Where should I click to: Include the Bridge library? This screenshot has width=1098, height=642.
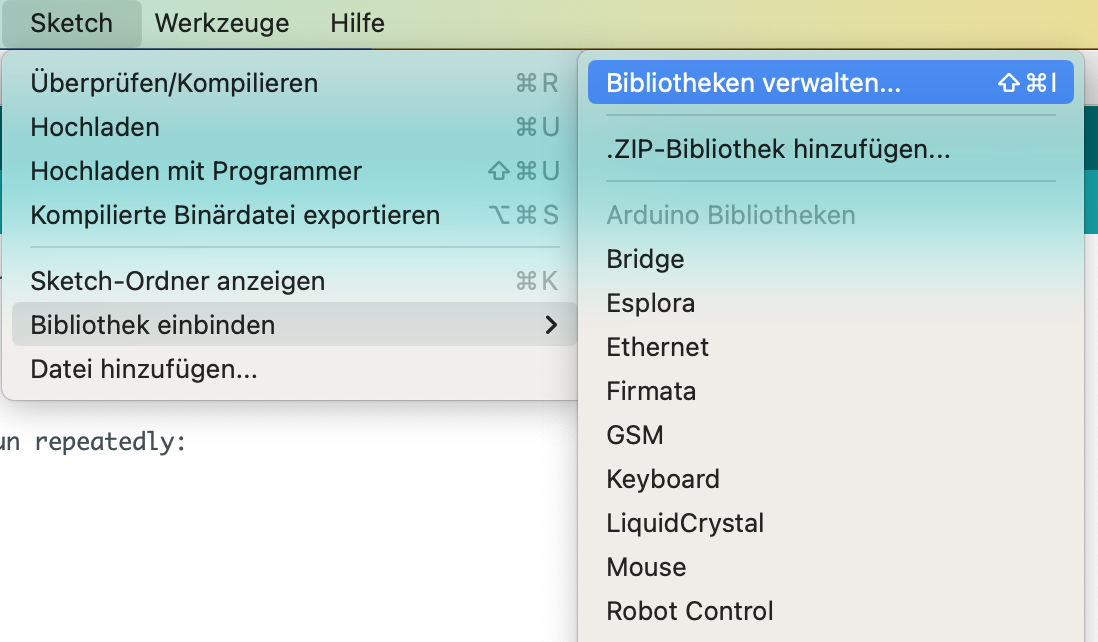(645, 259)
